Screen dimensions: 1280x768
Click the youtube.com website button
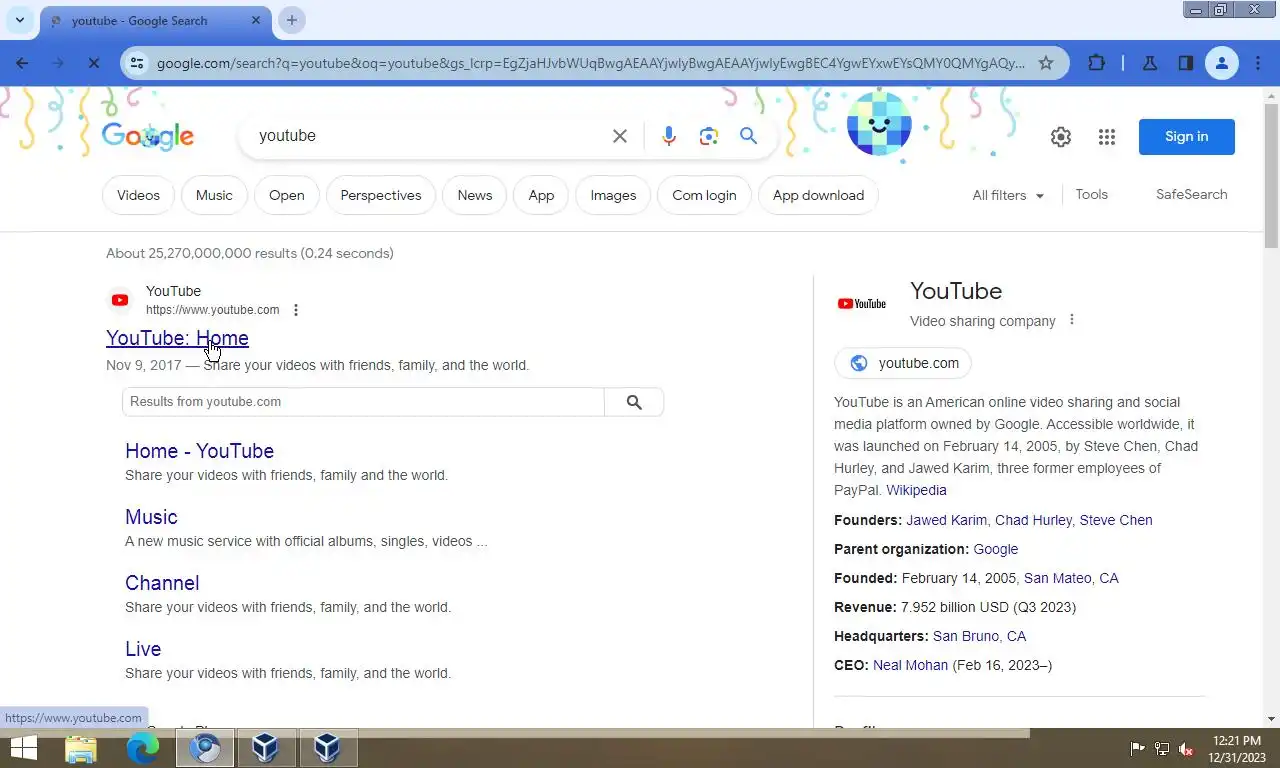[903, 363]
